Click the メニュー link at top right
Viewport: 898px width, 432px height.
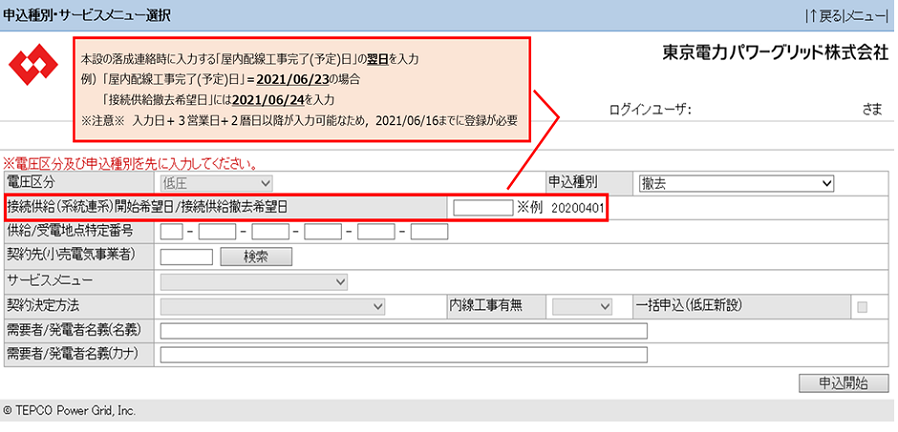tap(865, 16)
